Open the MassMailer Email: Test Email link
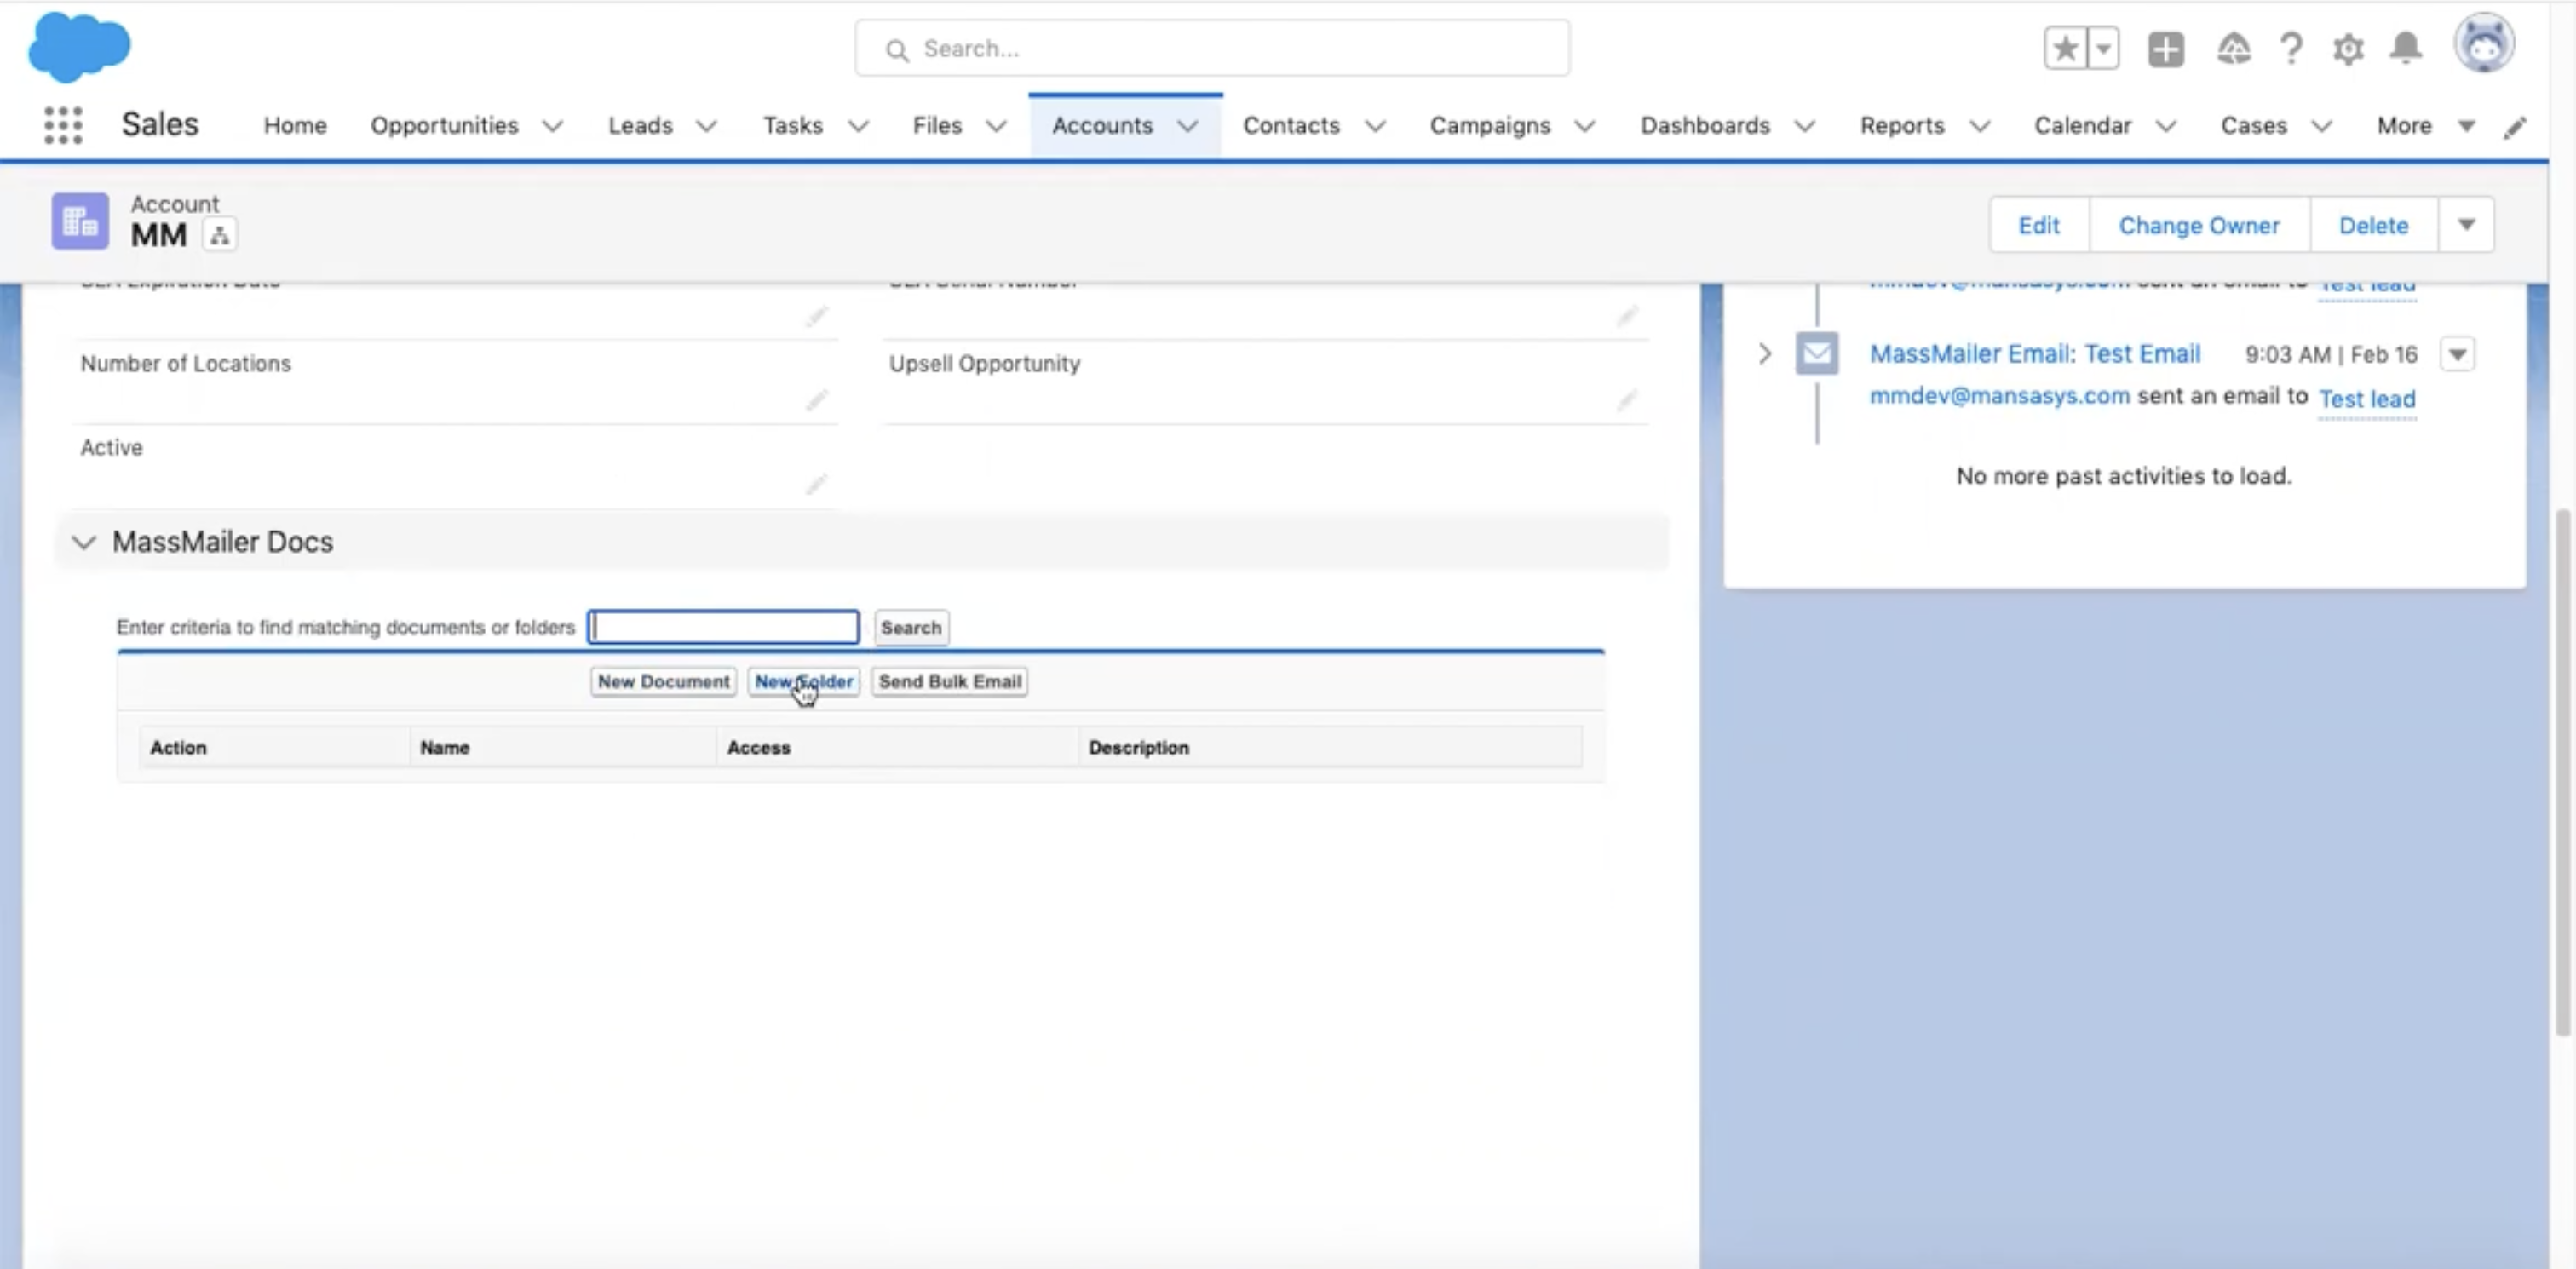This screenshot has height=1269, width=2576. [x=2035, y=354]
